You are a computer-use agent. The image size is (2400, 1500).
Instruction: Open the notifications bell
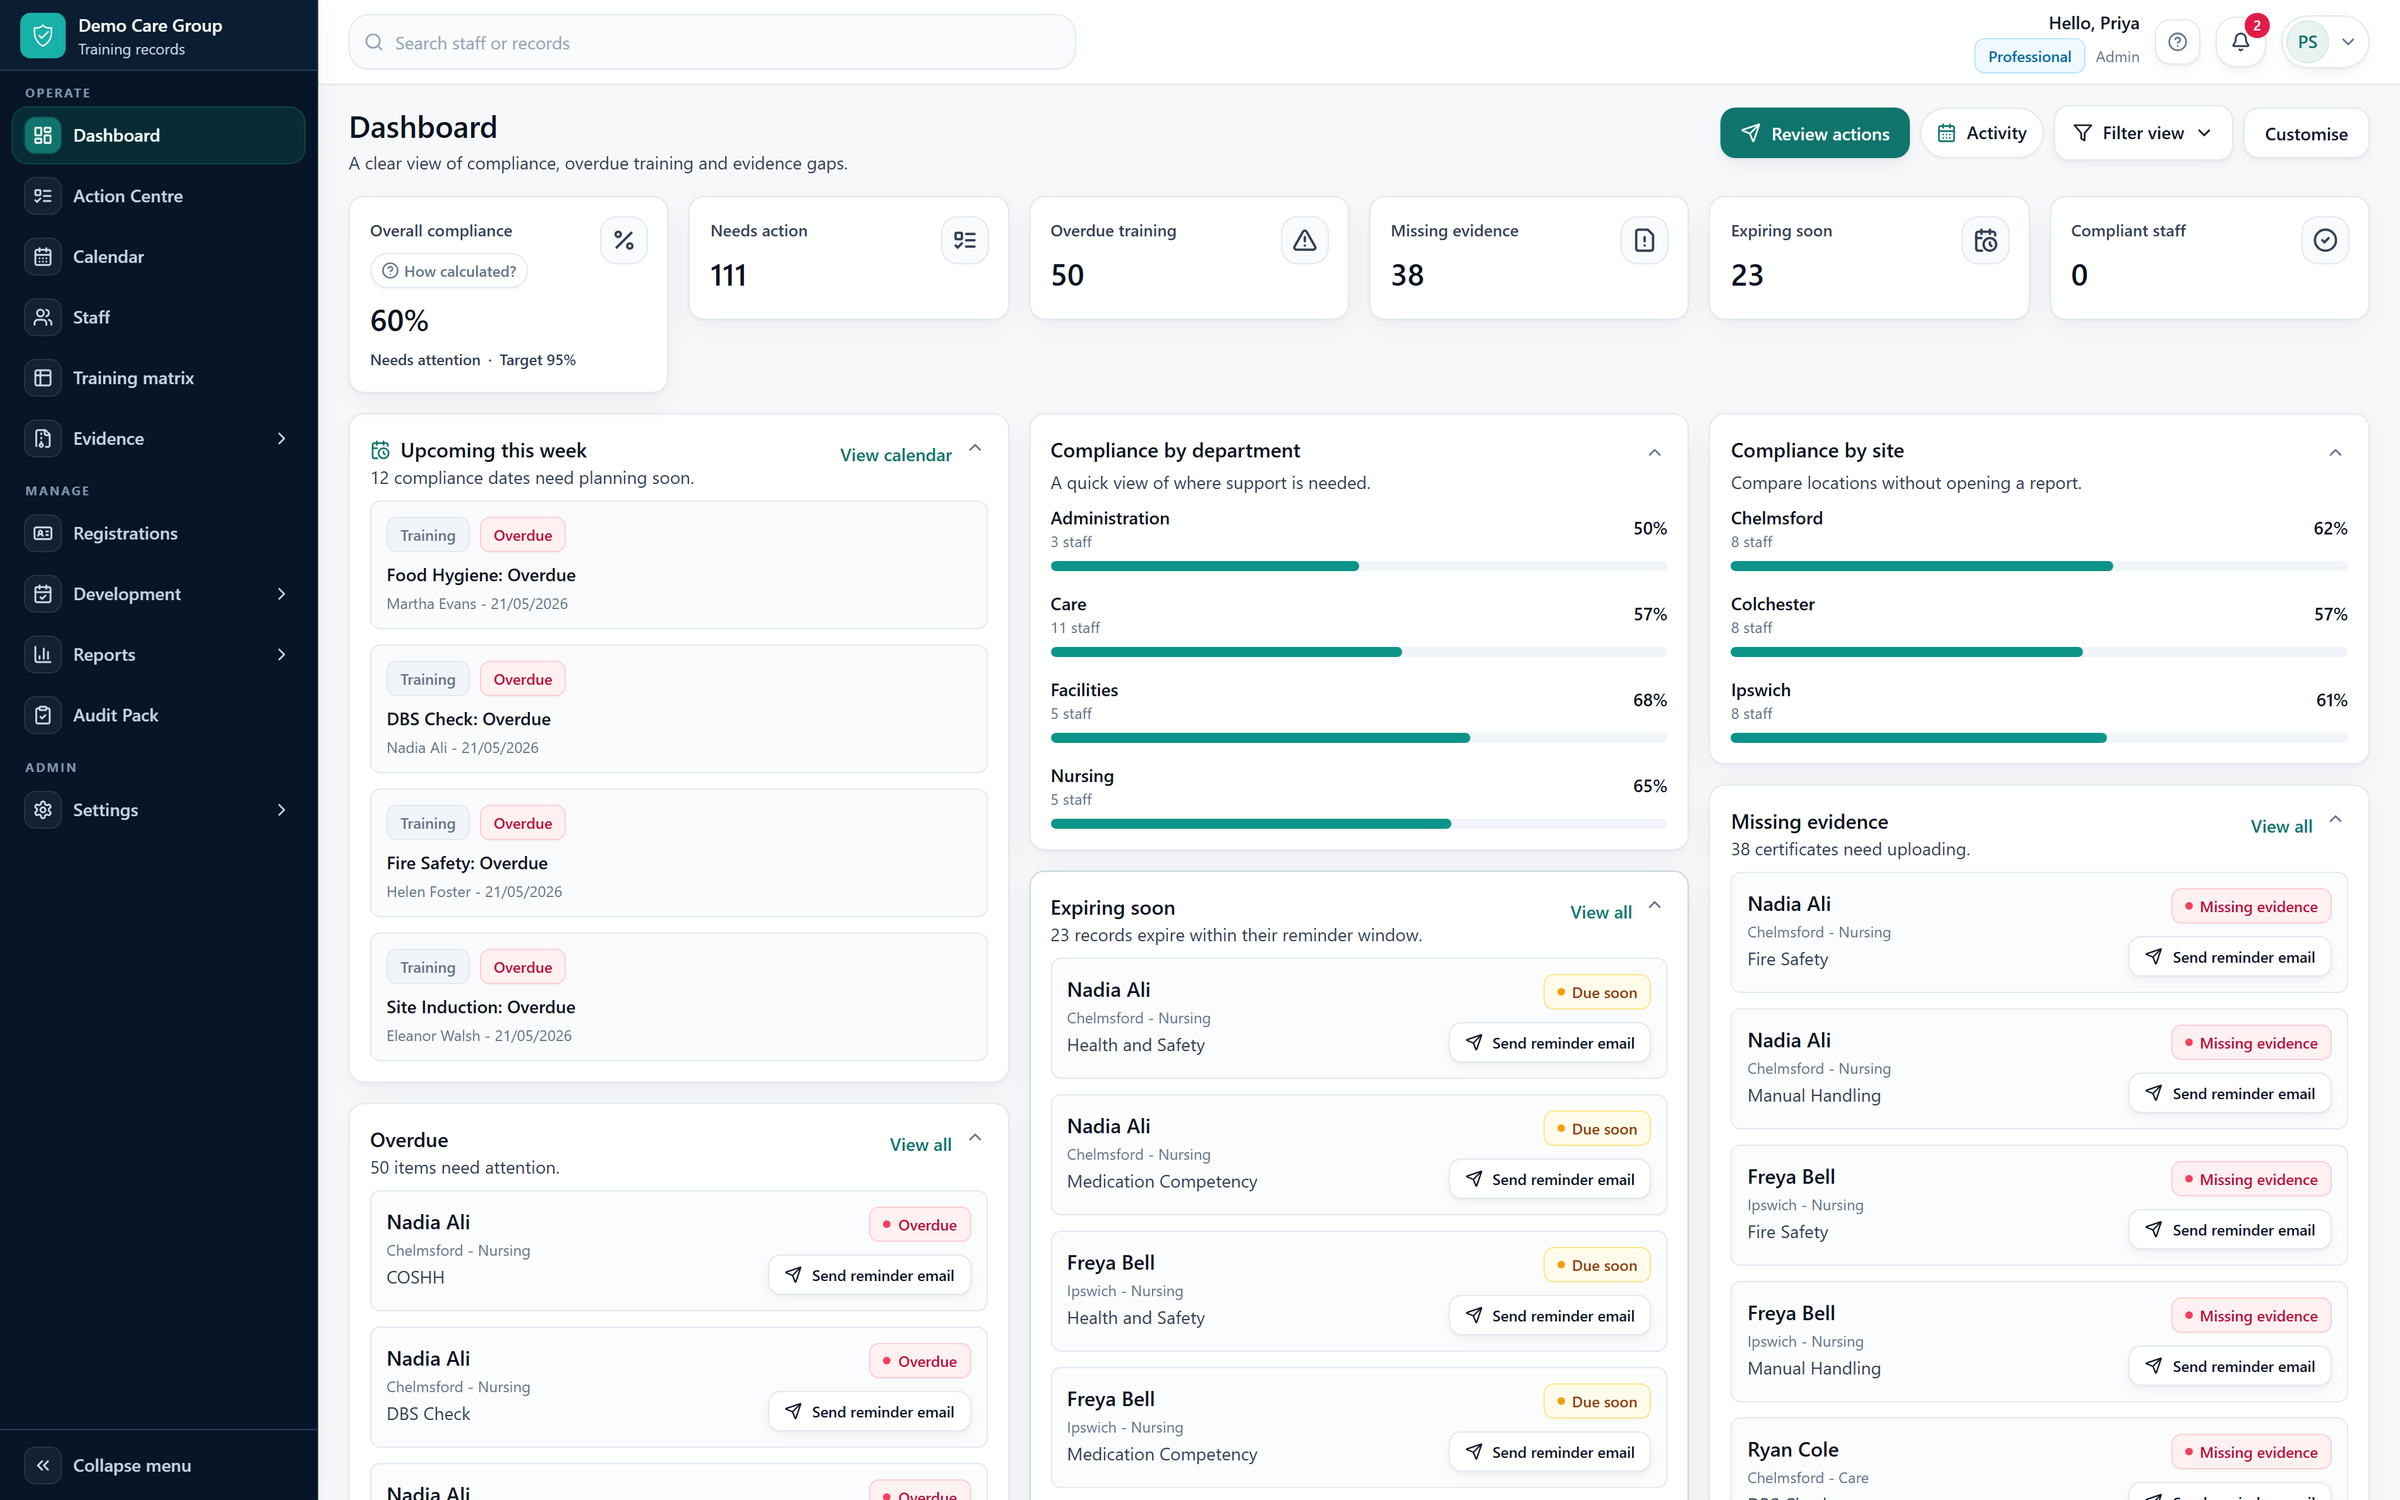[x=2240, y=42]
